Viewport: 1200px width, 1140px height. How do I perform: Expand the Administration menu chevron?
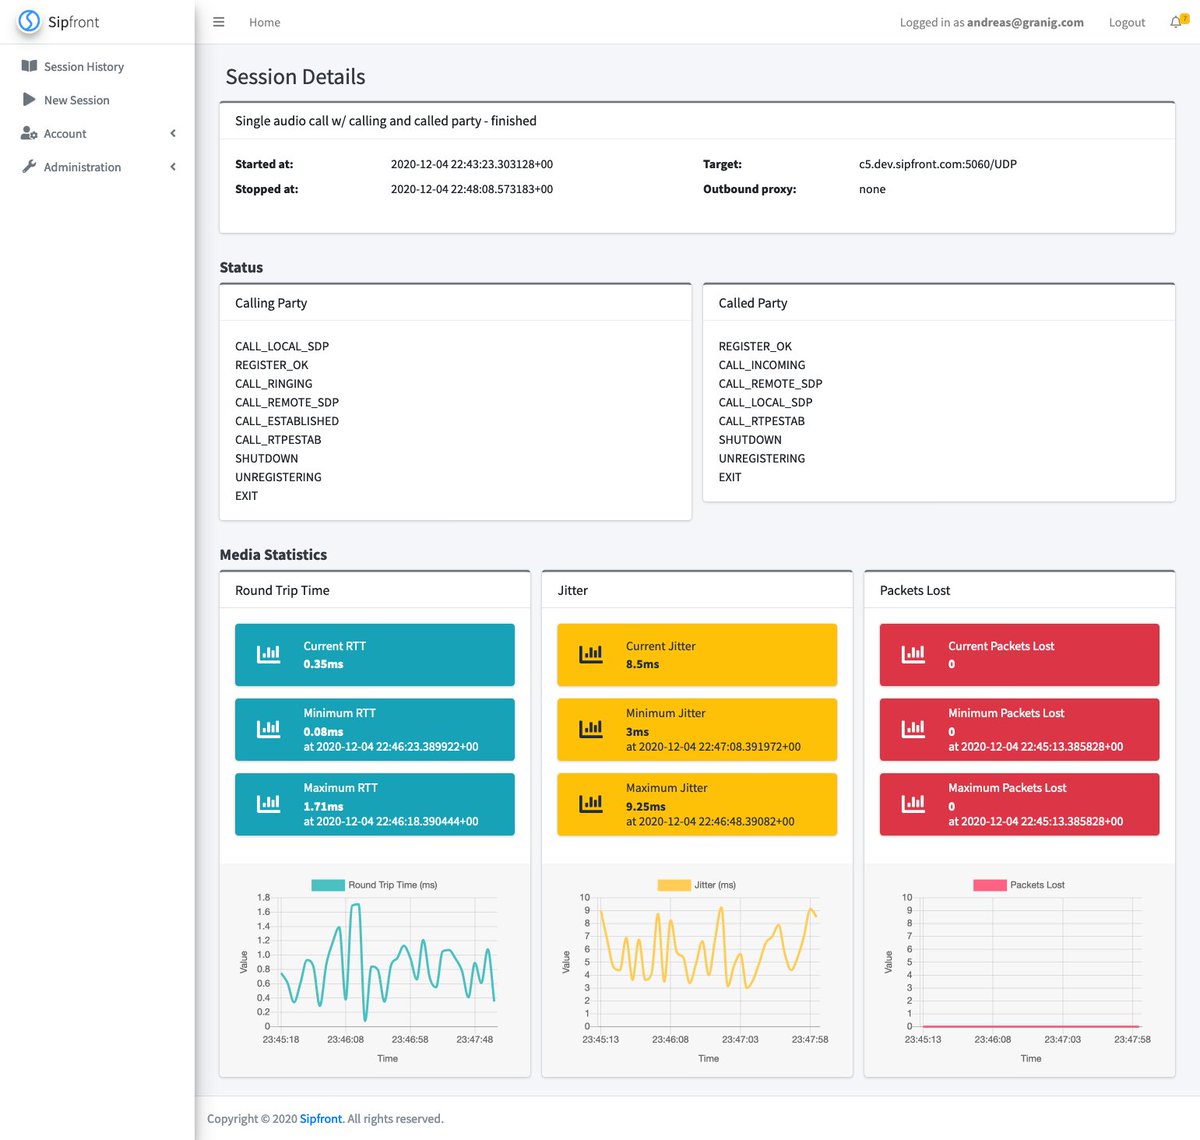click(172, 167)
